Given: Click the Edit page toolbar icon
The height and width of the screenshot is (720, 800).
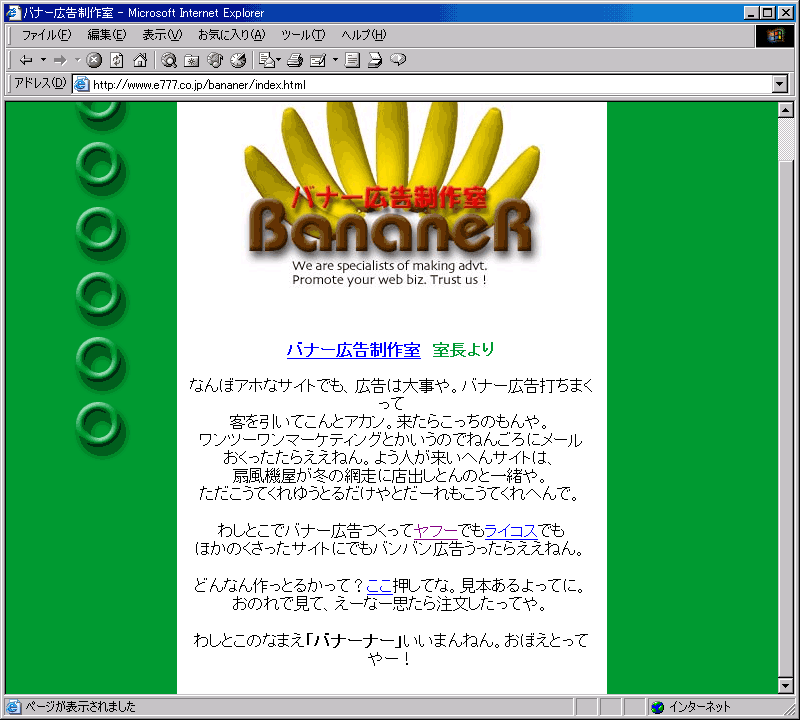Looking at the screenshot, I should tap(318, 60).
